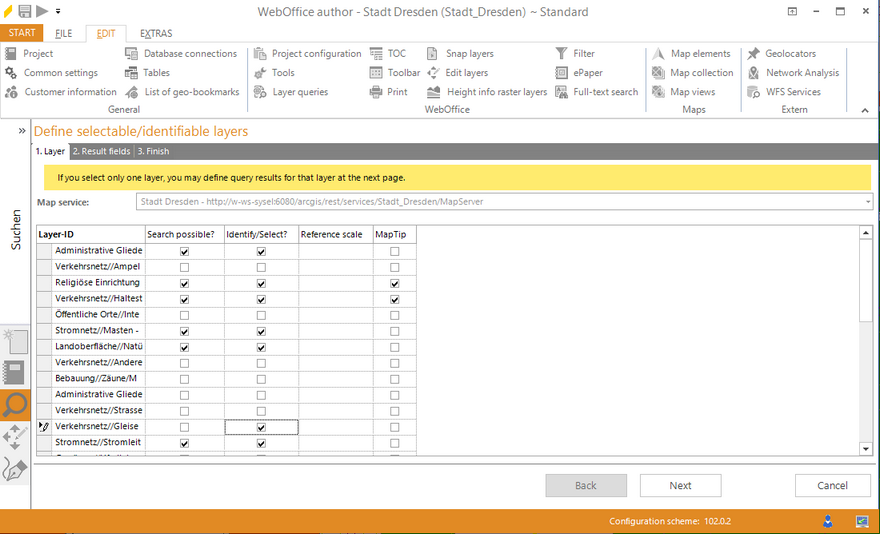
Task: Open Height info raster layers icon
Action: [433, 92]
